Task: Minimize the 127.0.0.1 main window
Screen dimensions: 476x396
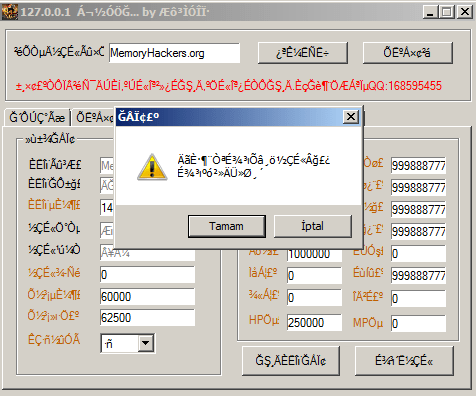Action: 430,12
